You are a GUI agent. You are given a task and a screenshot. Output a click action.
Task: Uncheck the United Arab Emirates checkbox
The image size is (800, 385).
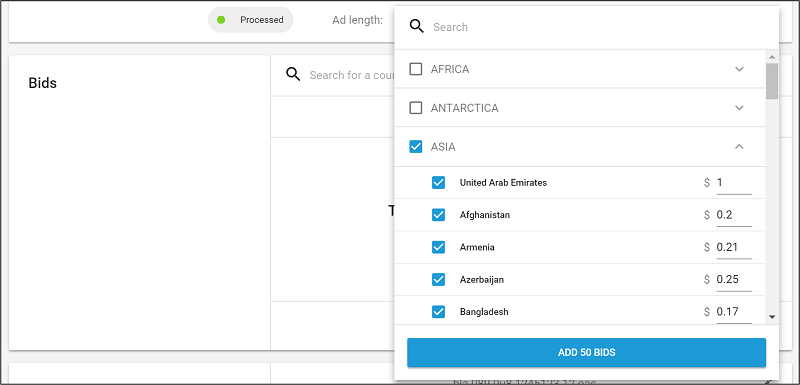click(x=438, y=183)
